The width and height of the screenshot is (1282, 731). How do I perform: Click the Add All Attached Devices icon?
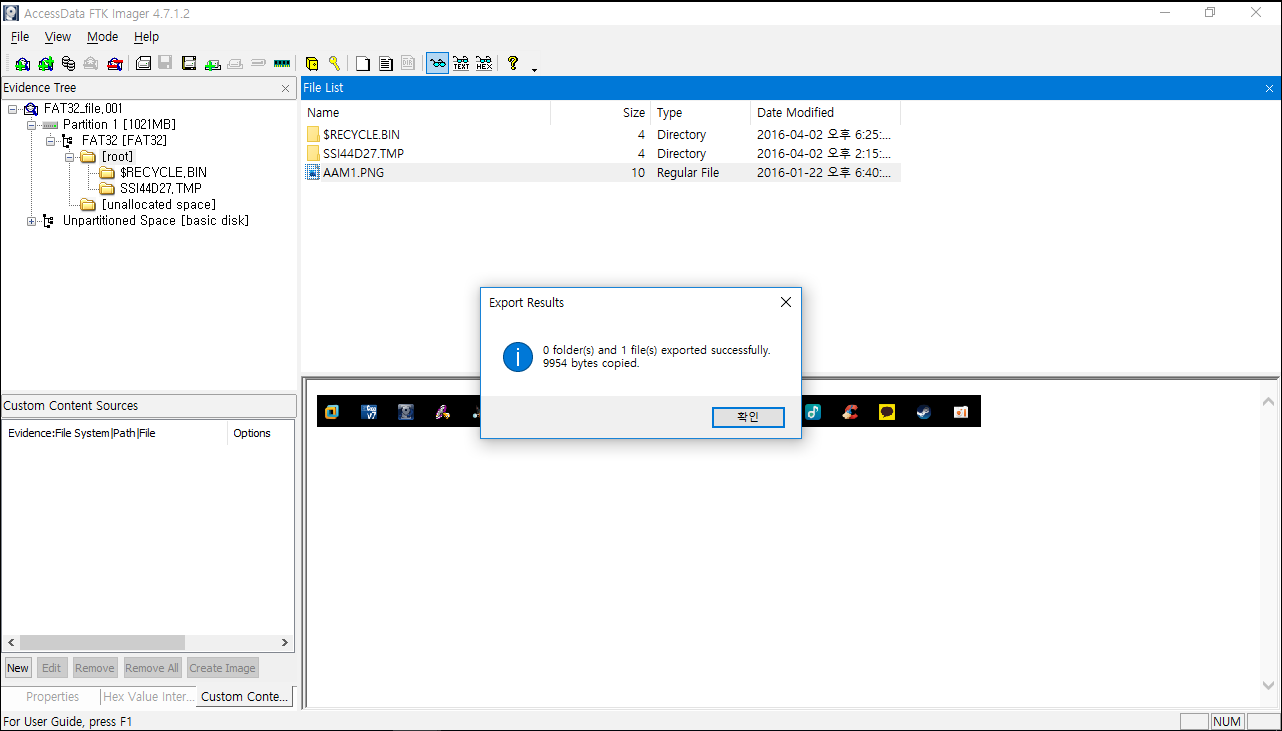click(45, 64)
